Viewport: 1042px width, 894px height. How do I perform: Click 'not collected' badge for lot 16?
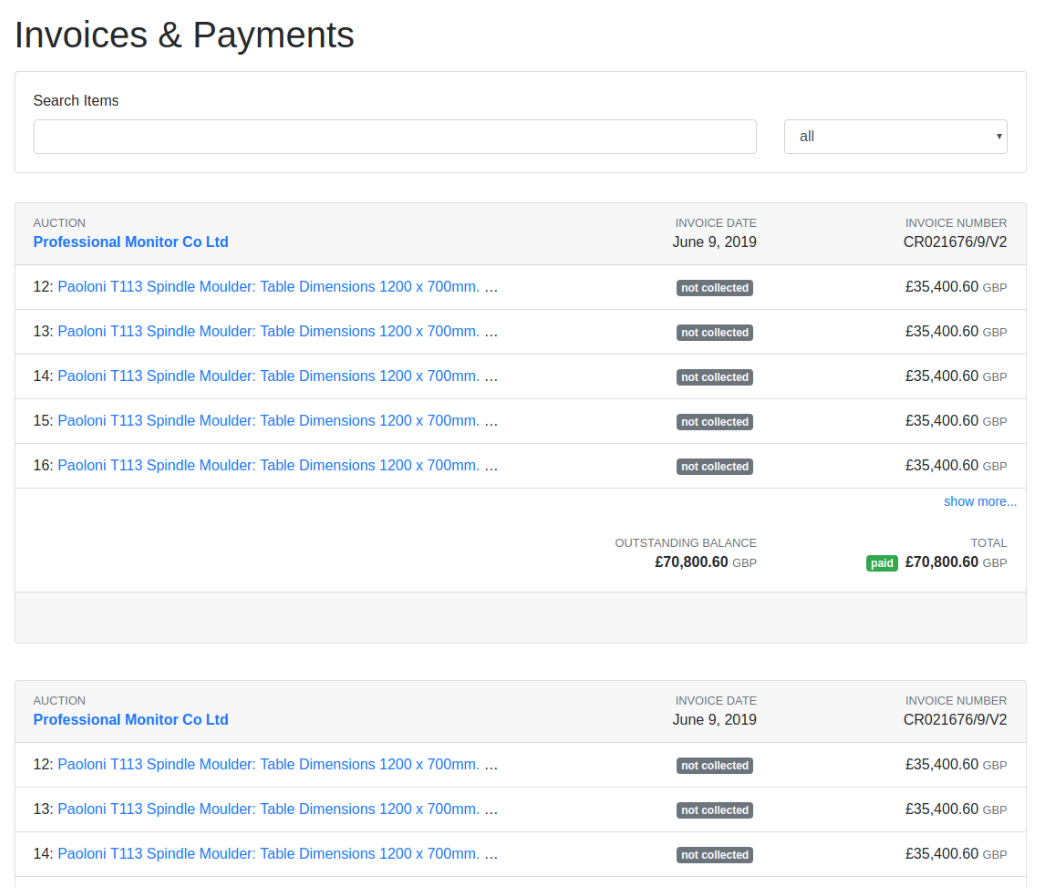click(714, 466)
